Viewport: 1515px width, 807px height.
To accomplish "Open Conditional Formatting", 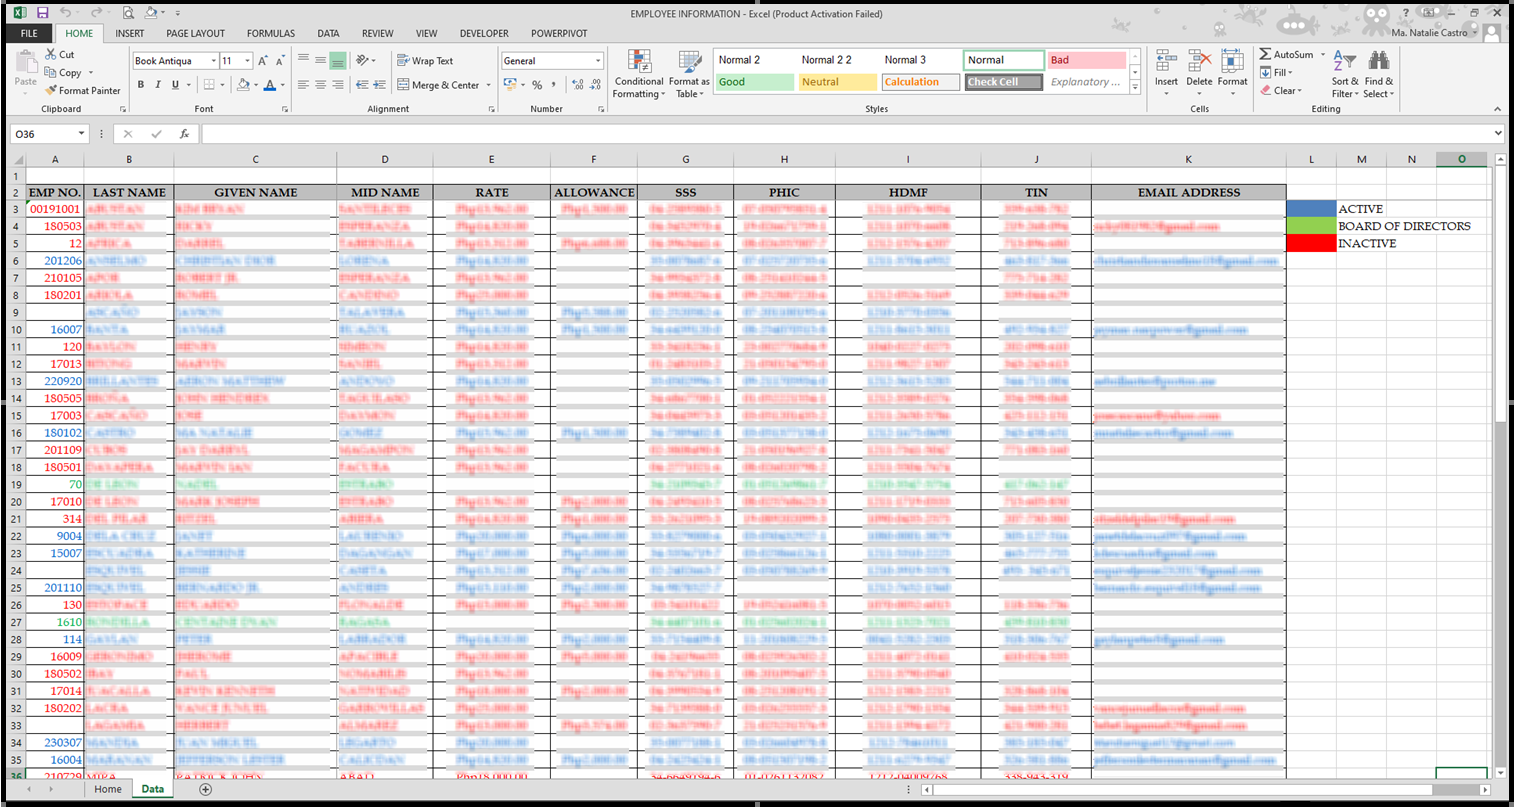I will (x=639, y=74).
